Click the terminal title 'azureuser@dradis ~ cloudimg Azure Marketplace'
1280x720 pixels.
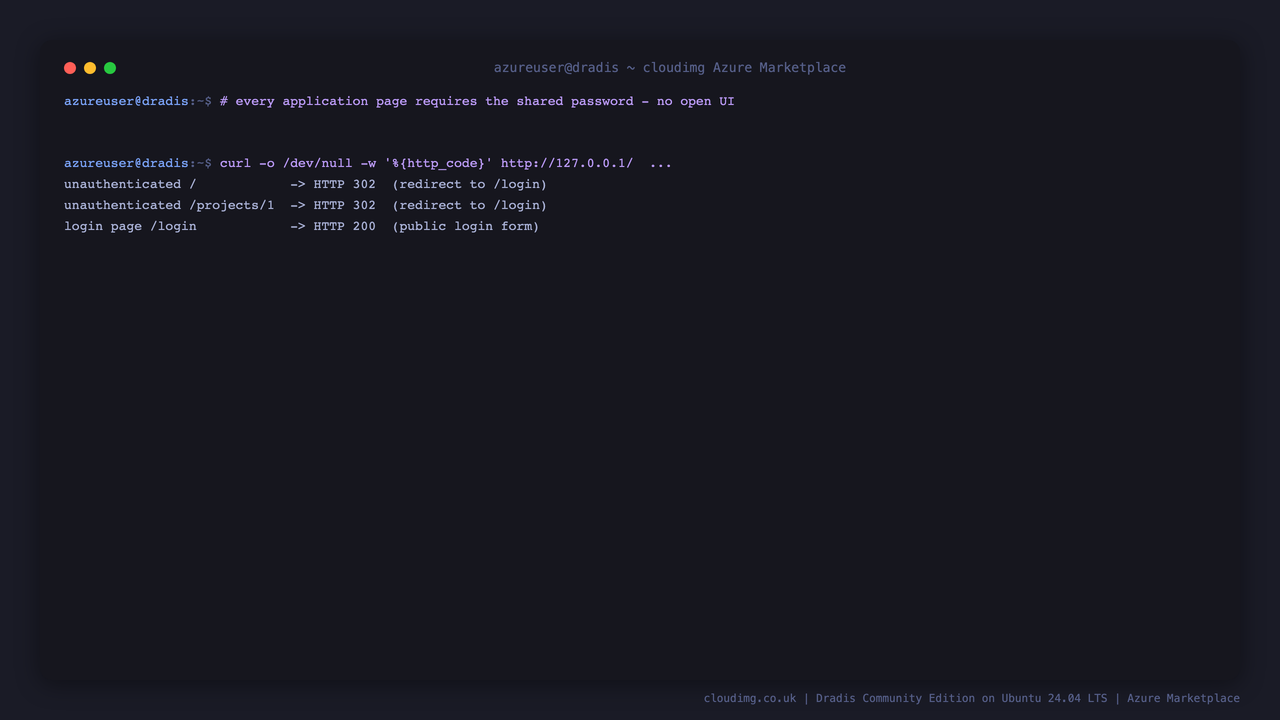pos(670,68)
